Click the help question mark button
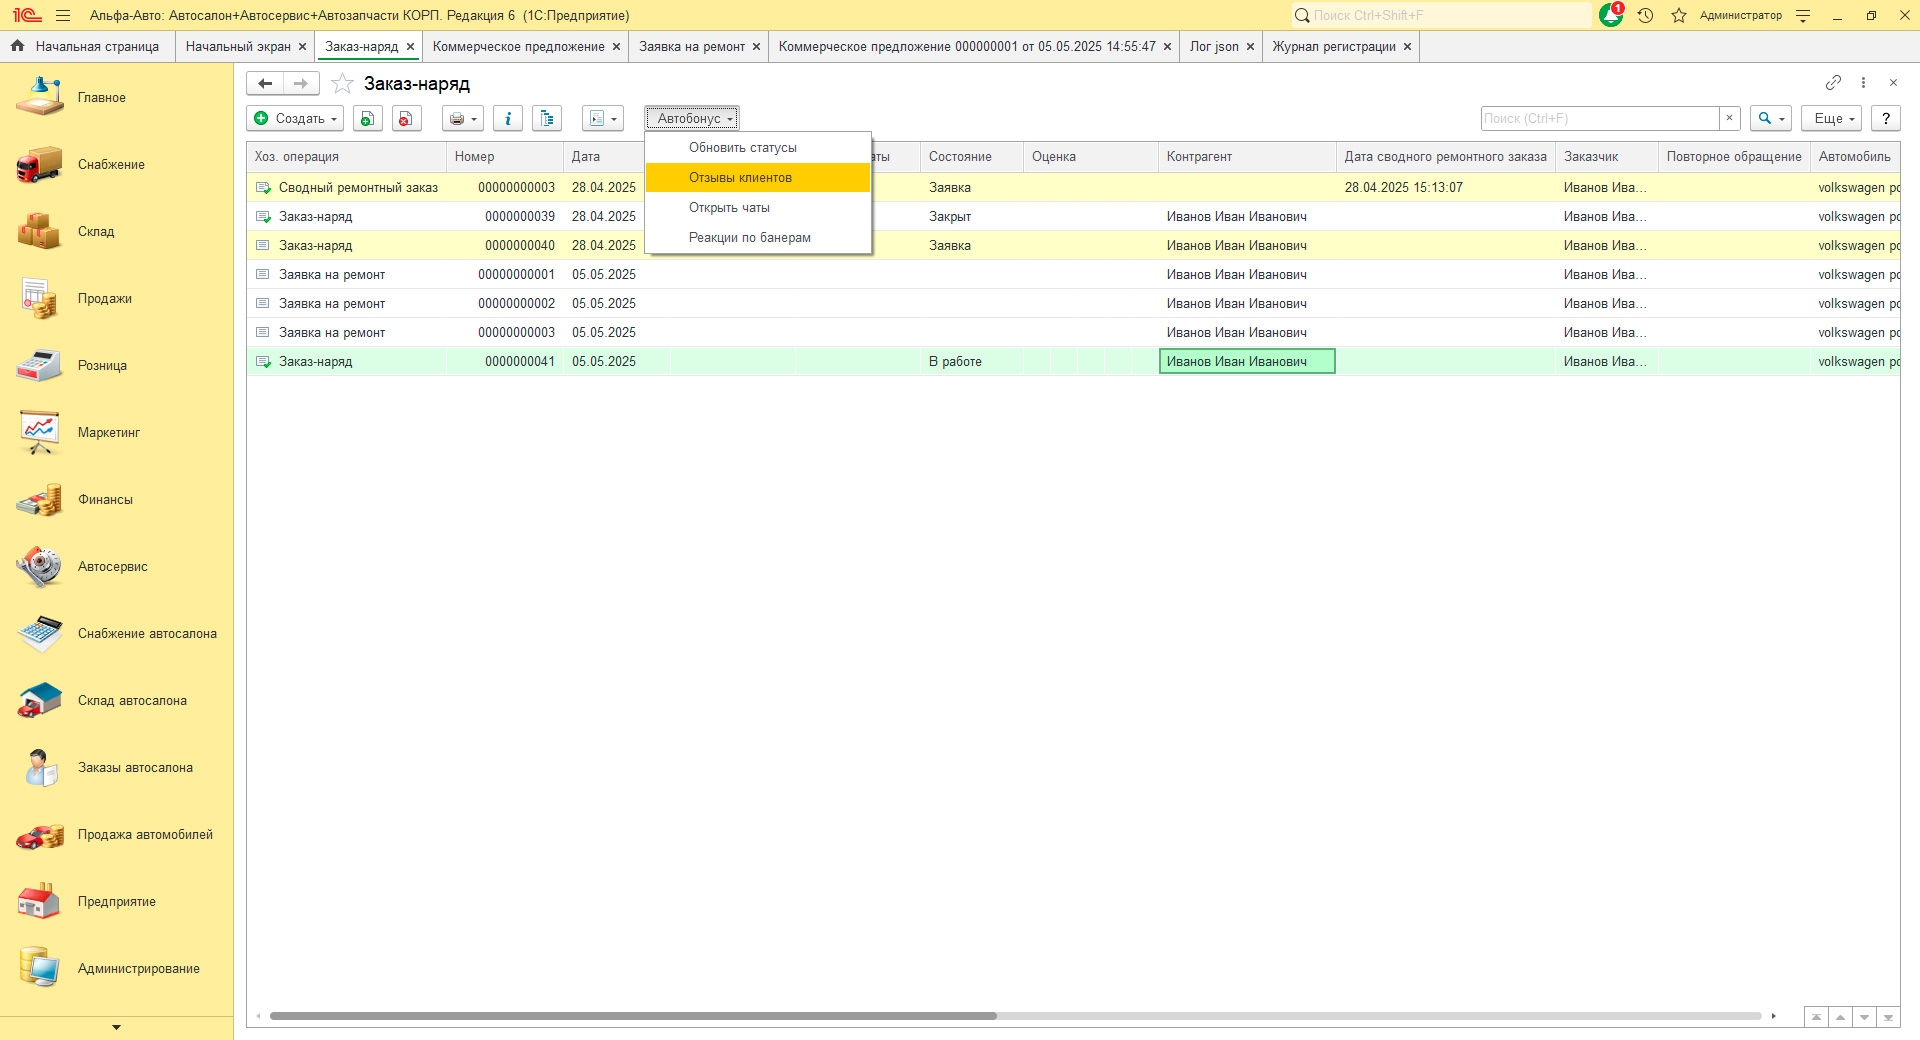The width and height of the screenshot is (1920, 1040). [x=1886, y=118]
